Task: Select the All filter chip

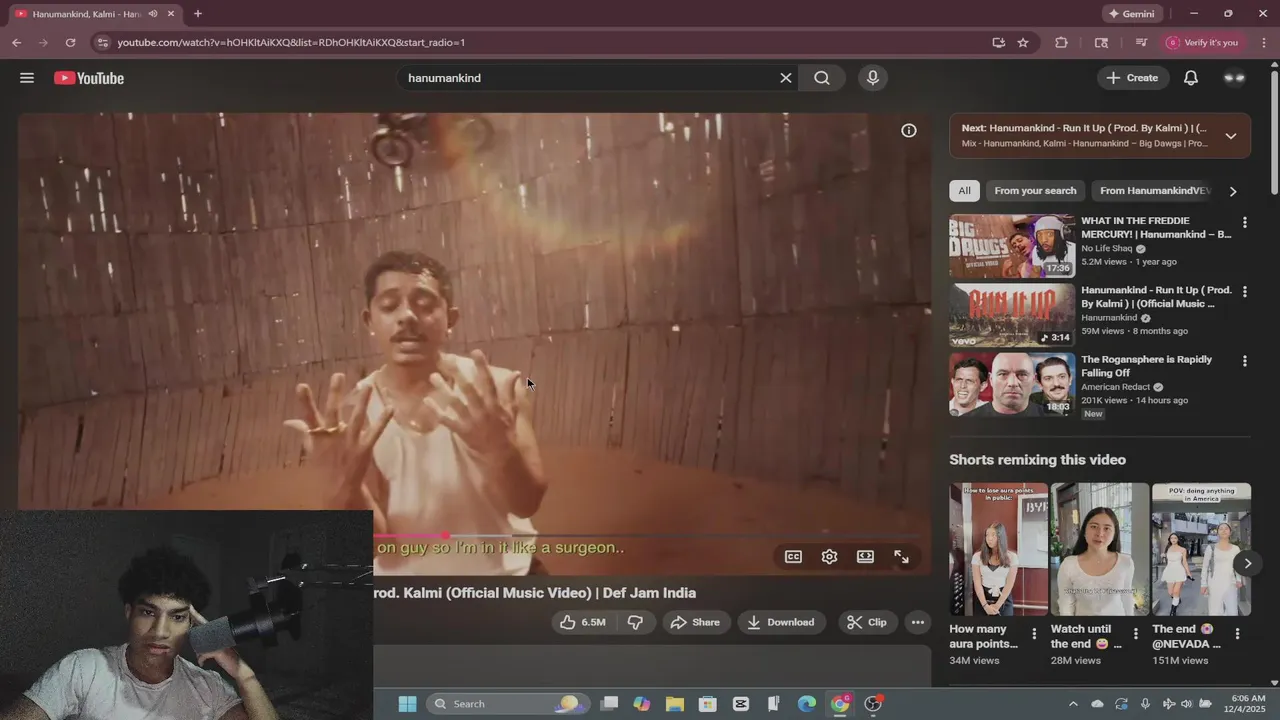Action: click(x=964, y=191)
